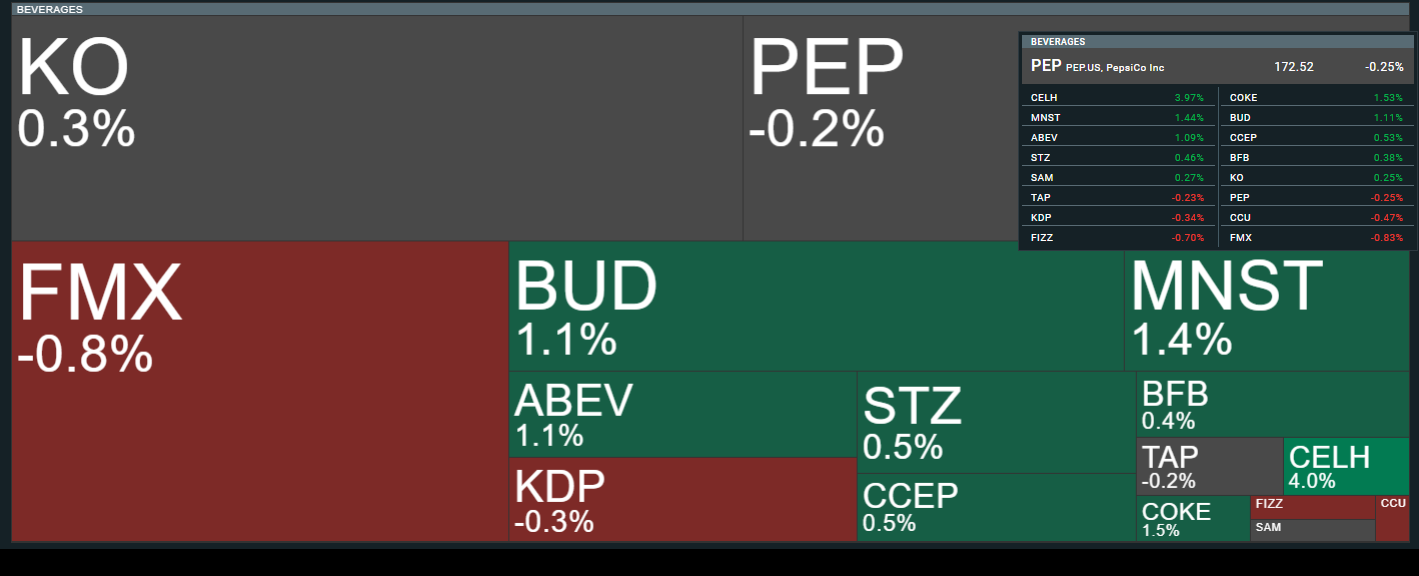
Task: Select the ABEV tile
Action: 683,415
